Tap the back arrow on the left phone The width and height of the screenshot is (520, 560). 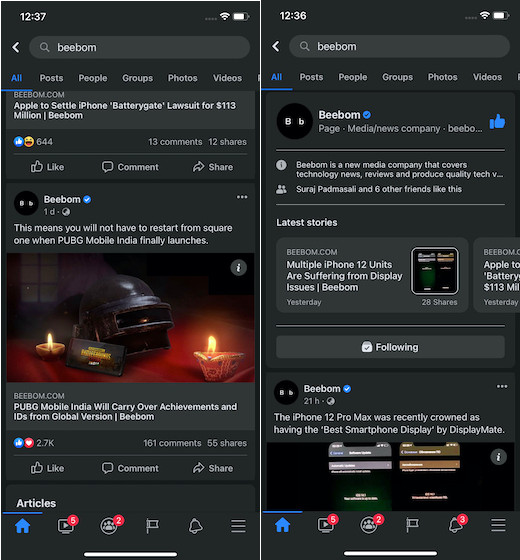click(16, 47)
